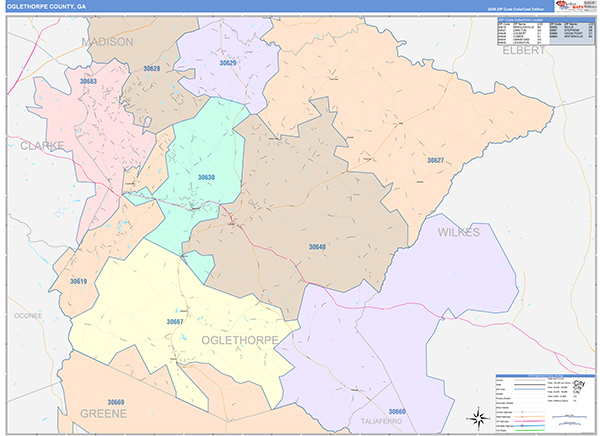Click the WILKES county label
This screenshot has height=436, width=600.
[x=459, y=232]
